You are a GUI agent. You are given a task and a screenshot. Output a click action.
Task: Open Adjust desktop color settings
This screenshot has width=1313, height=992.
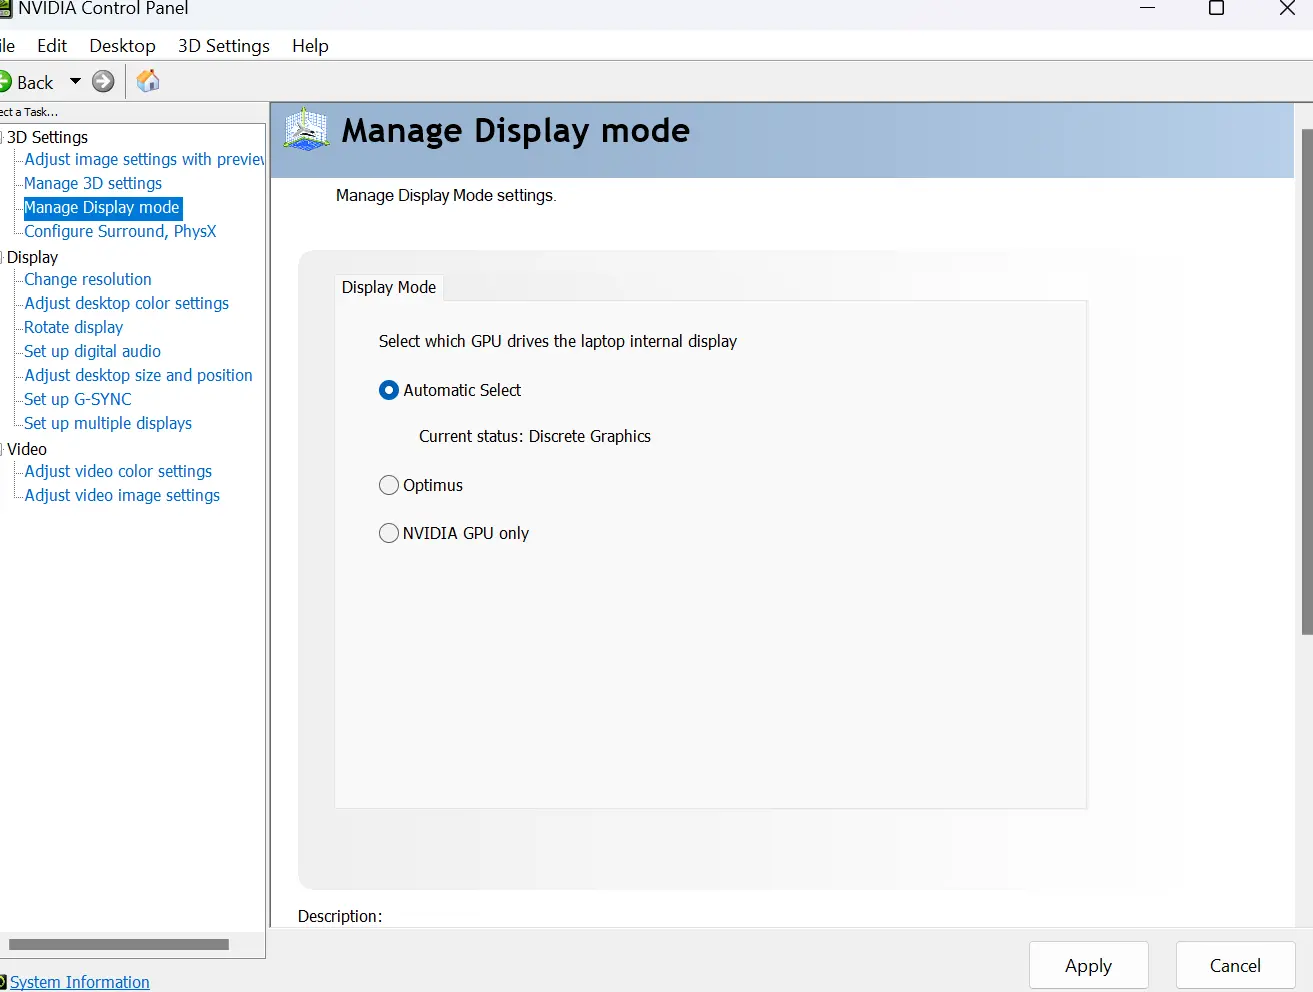[127, 303]
